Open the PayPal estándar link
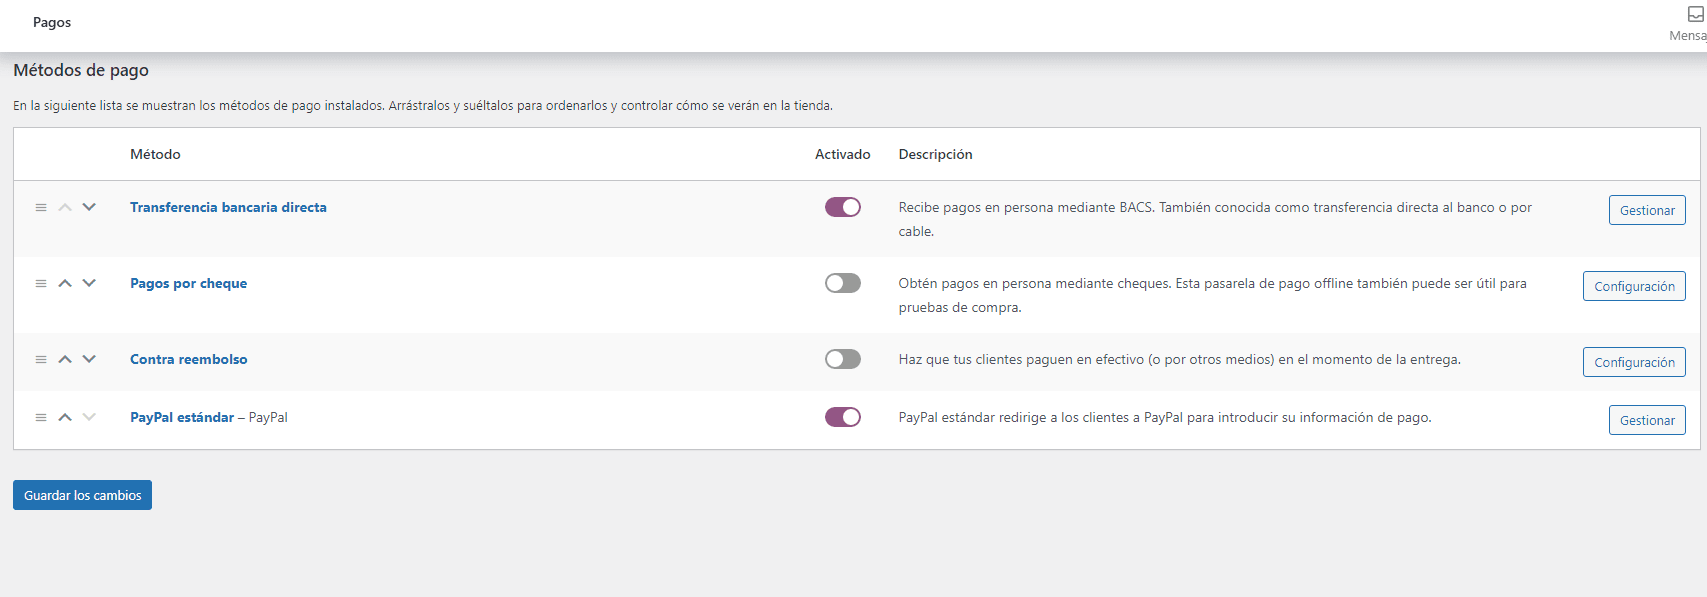This screenshot has width=1707, height=597. 182,418
